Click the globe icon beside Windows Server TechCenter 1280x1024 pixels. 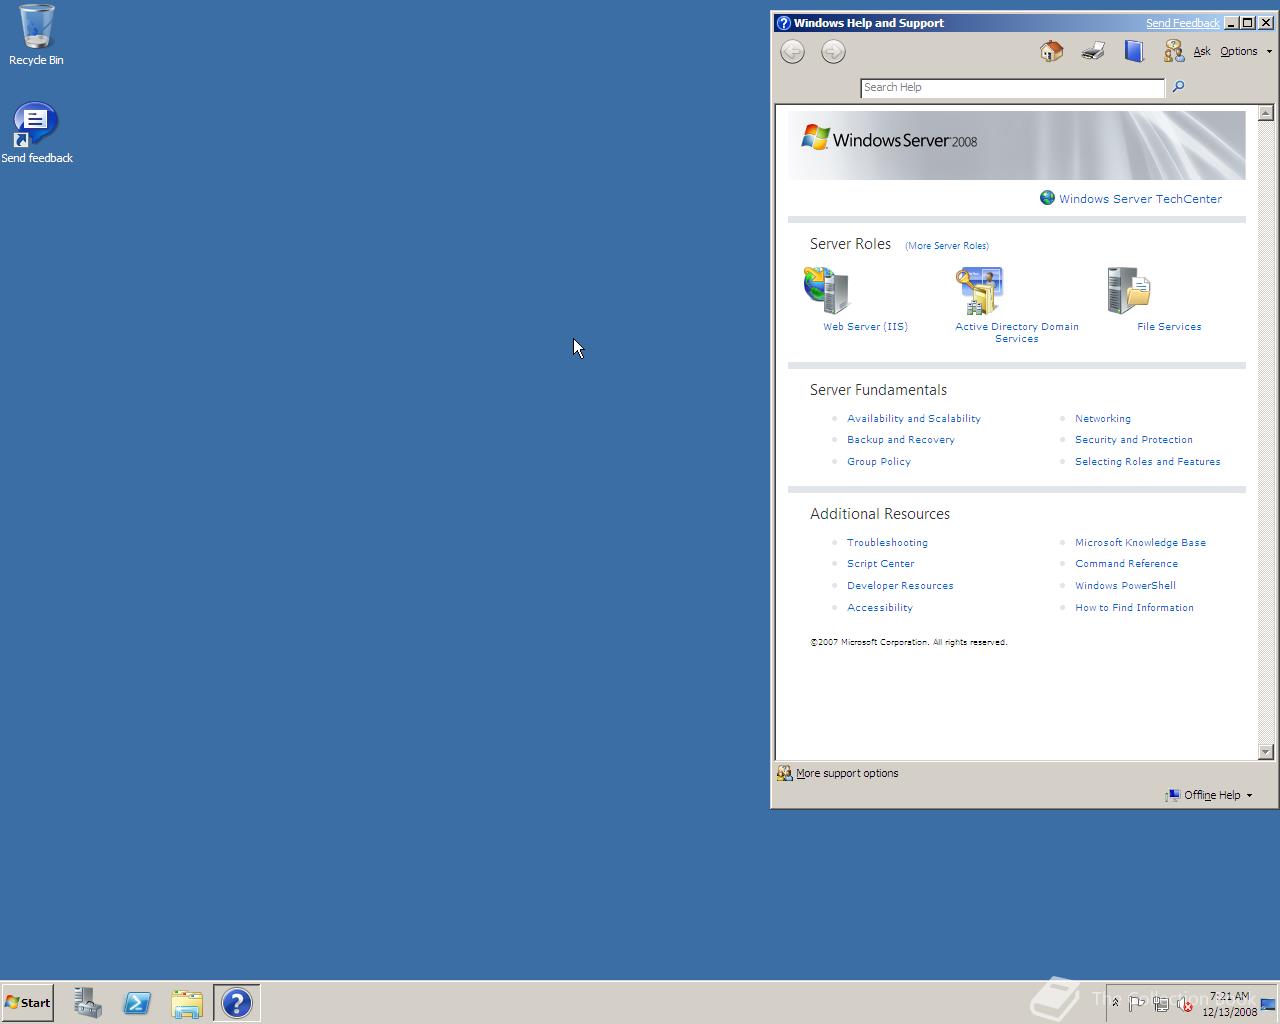[1047, 198]
